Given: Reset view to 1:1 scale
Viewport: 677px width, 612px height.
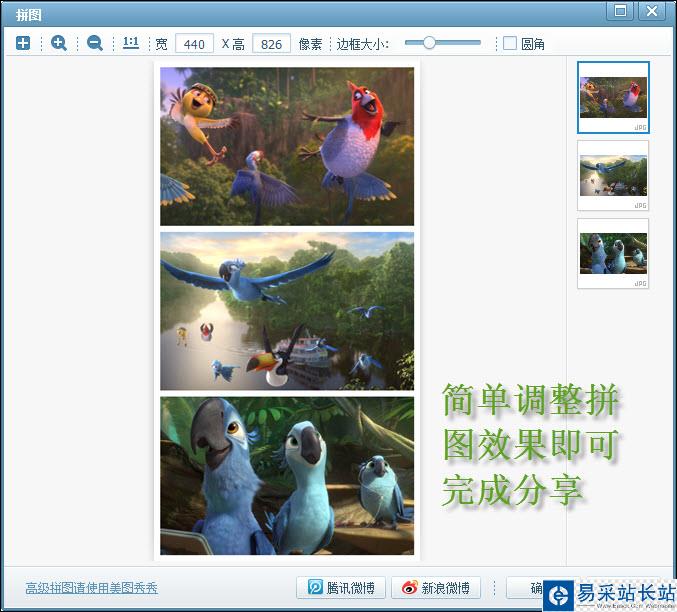Looking at the screenshot, I should click(130, 43).
